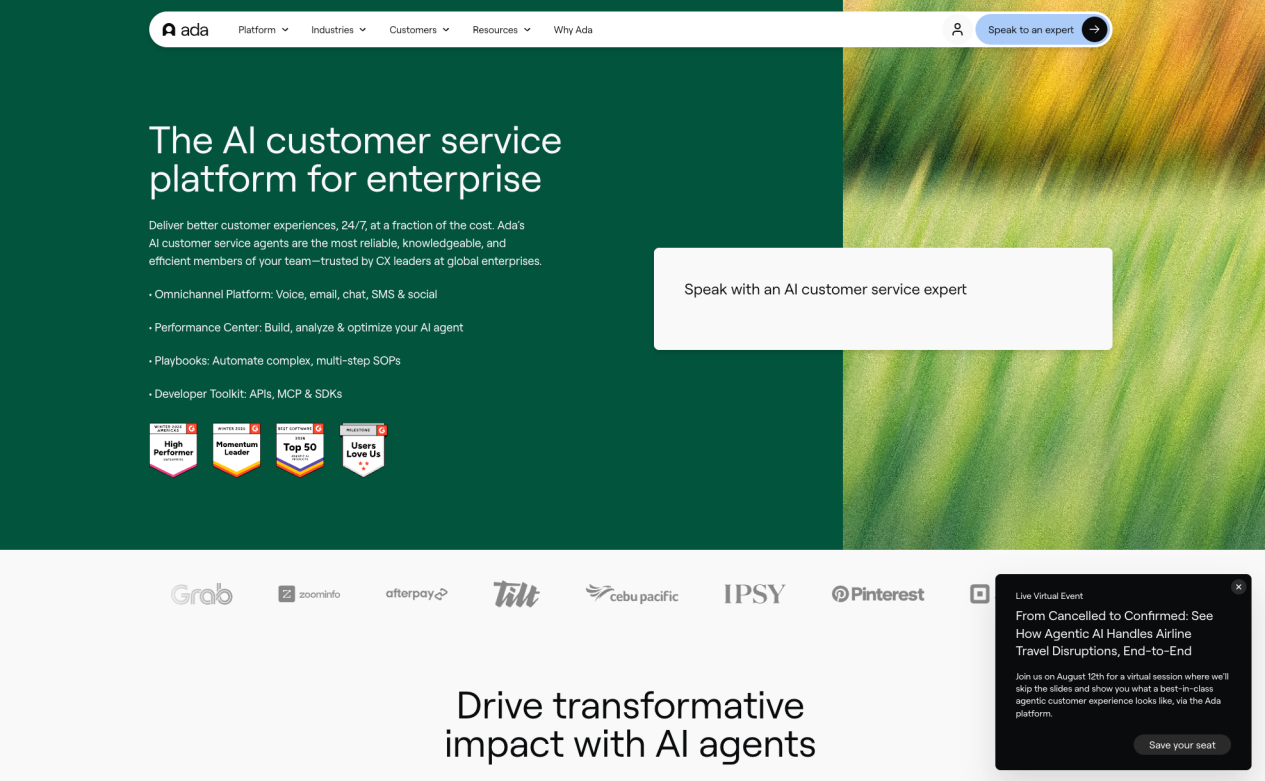This screenshot has width=1265, height=781.
Task: Click the Momentum Leader G2 badge
Action: coord(237,450)
